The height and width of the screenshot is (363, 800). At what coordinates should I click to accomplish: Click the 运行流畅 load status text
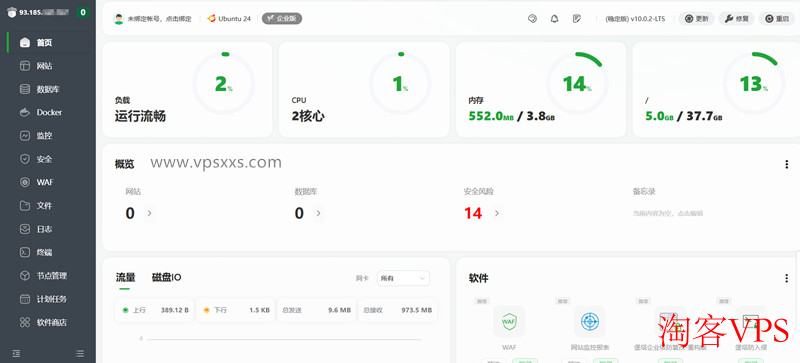[x=140, y=116]
